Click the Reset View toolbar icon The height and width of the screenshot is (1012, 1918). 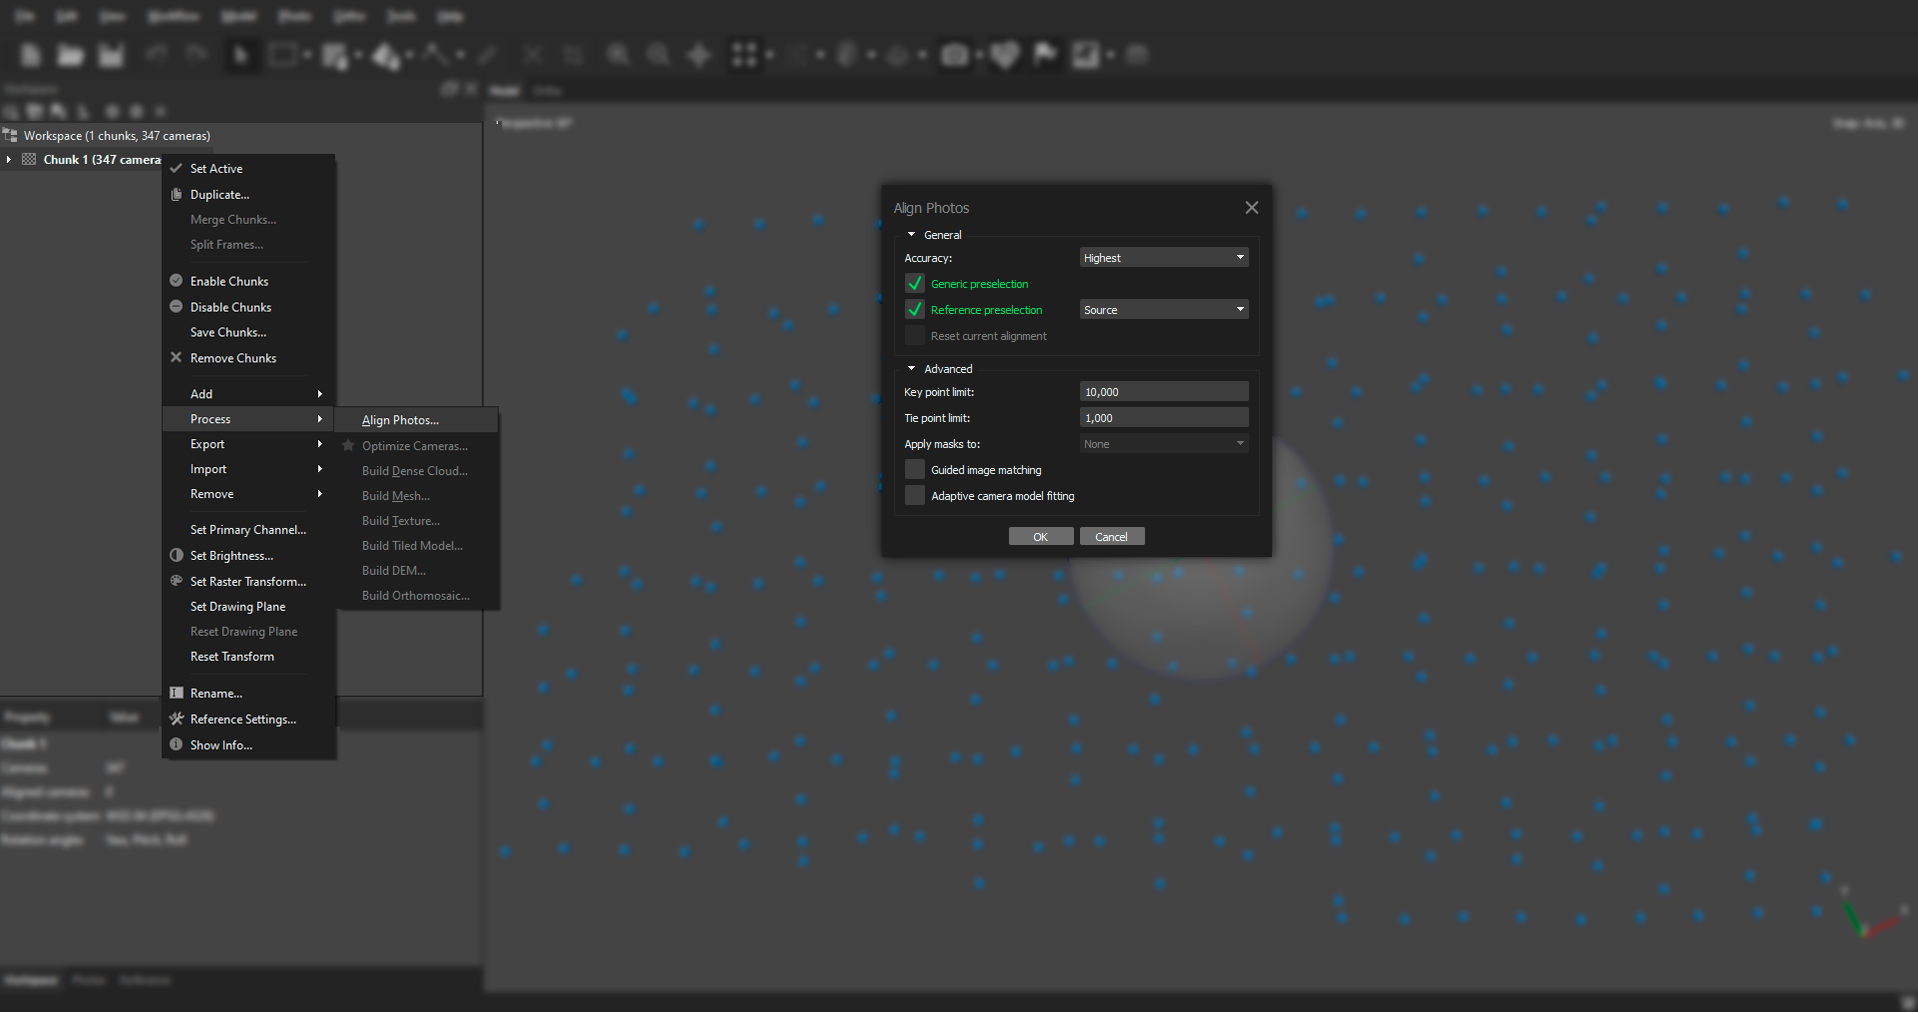(699, 55)
